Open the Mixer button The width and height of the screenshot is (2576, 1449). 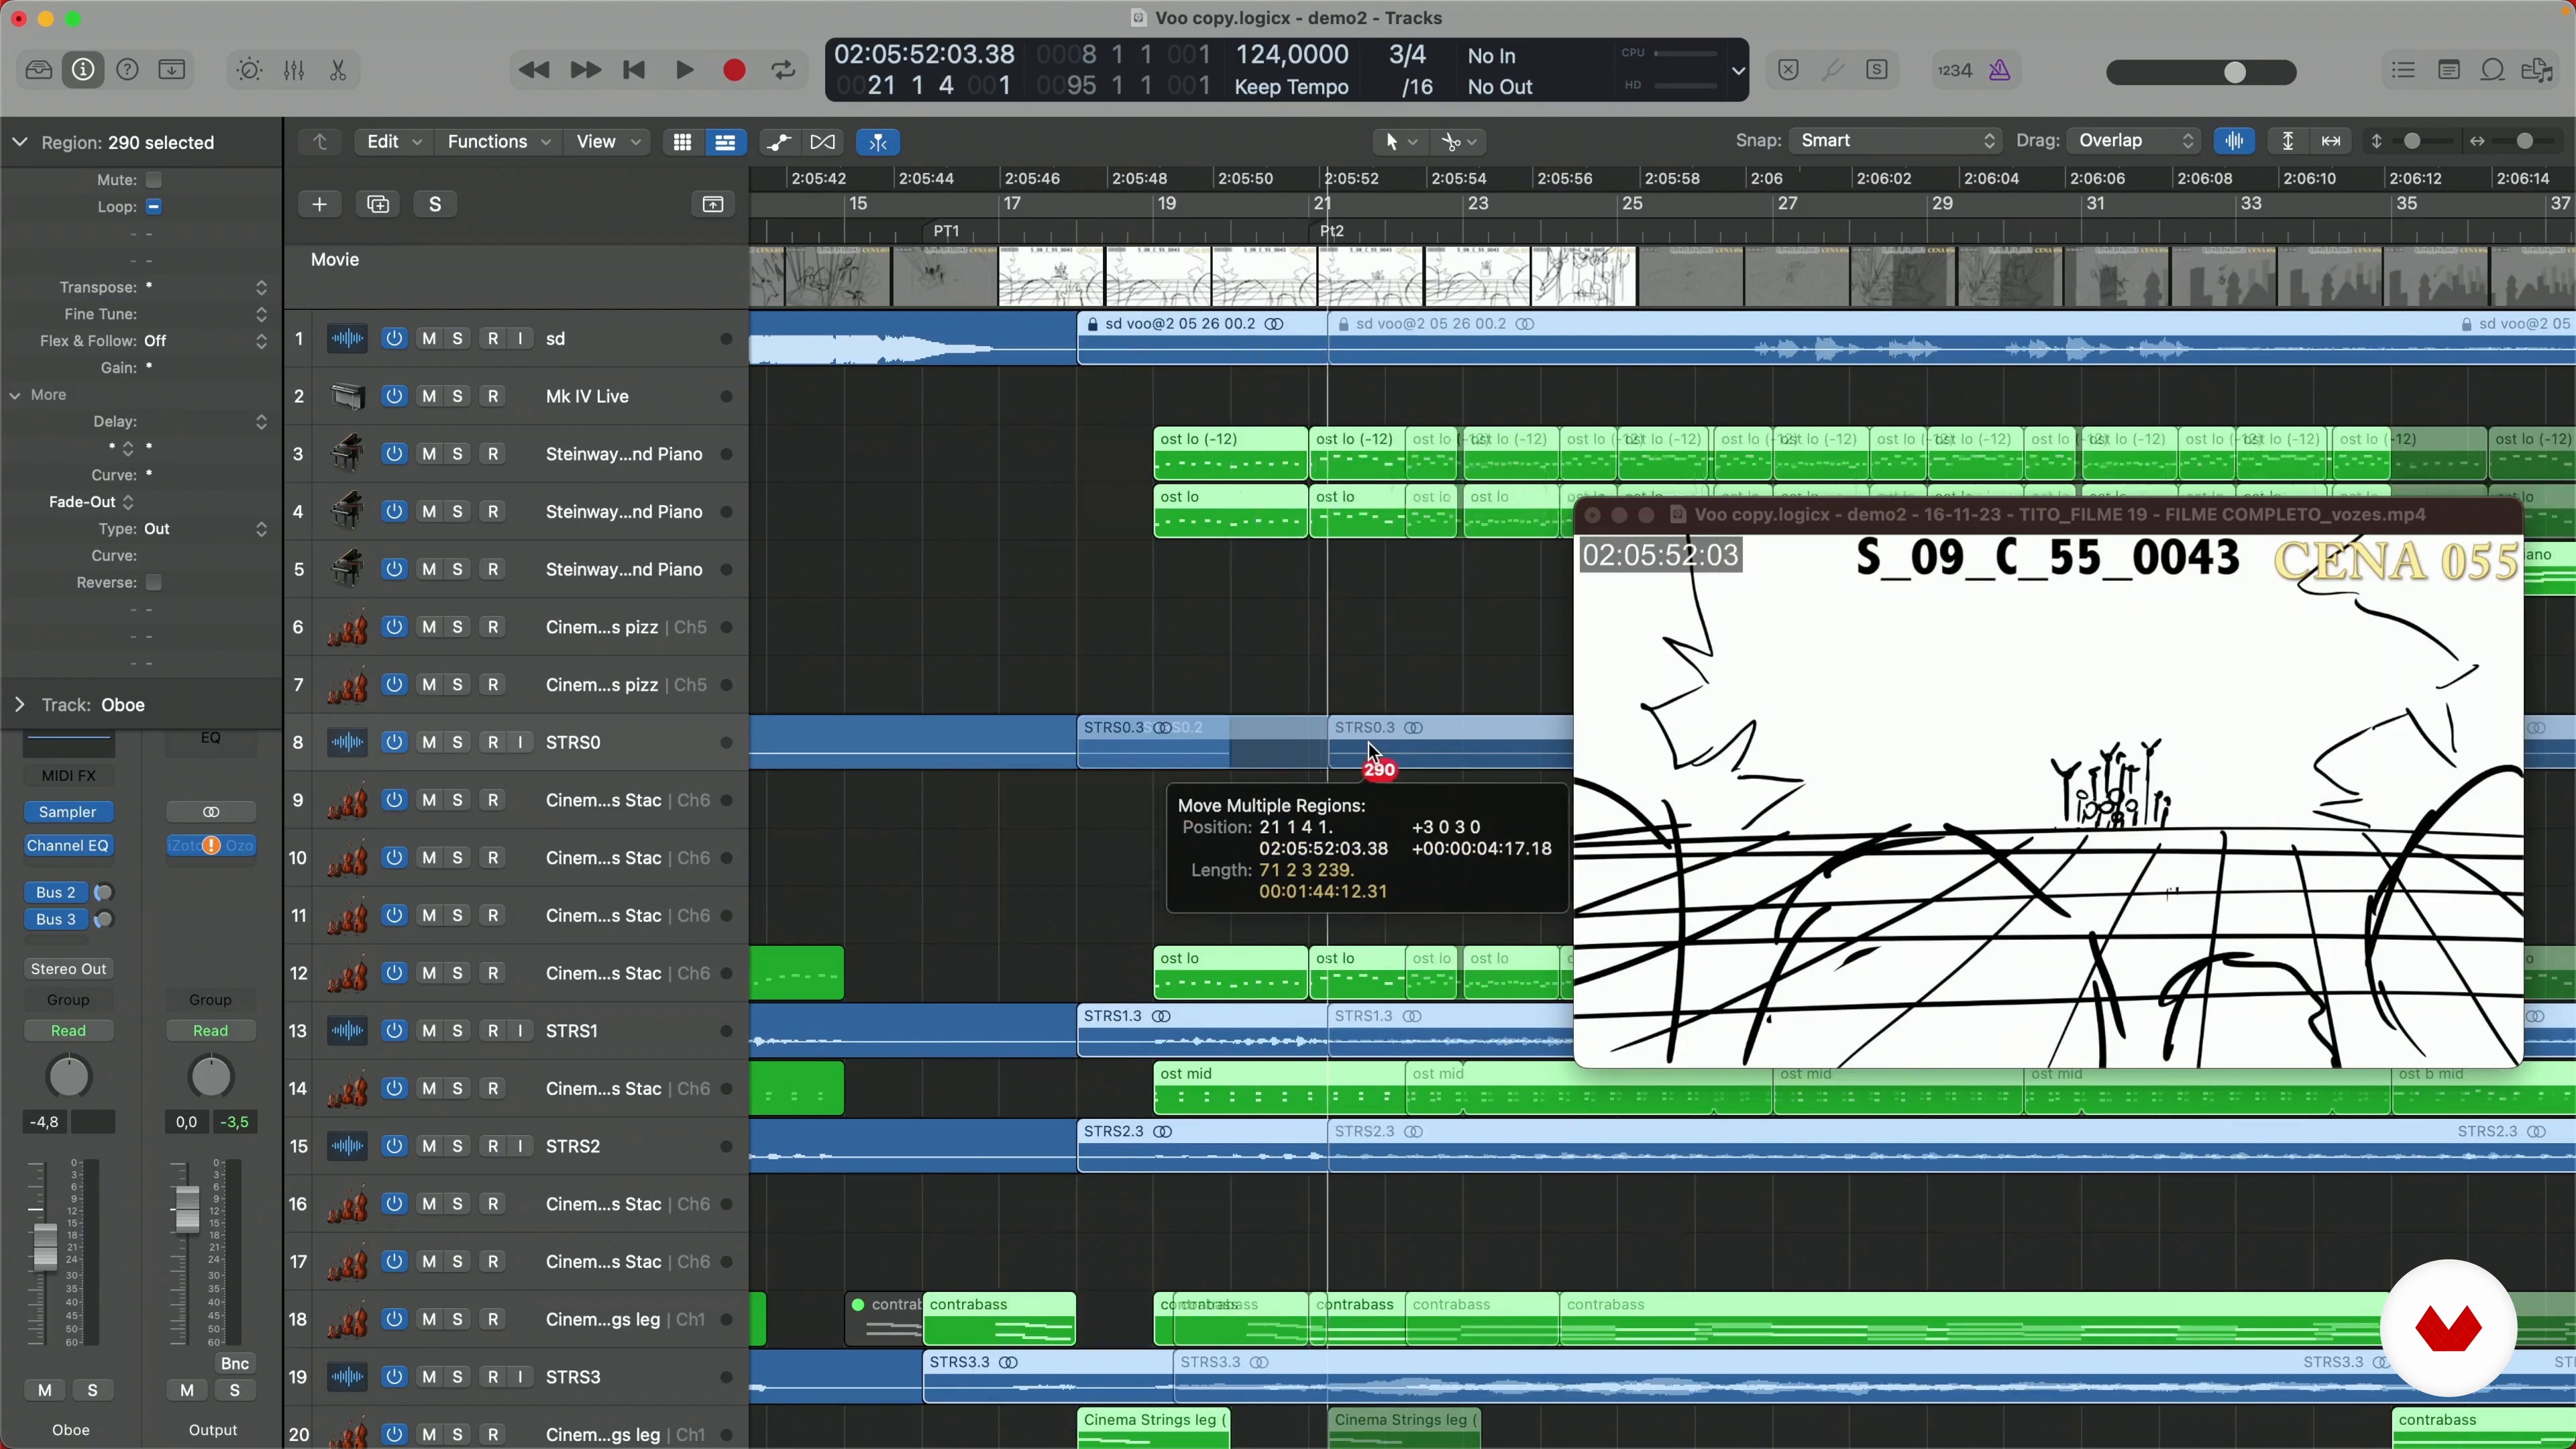[294, 70]
